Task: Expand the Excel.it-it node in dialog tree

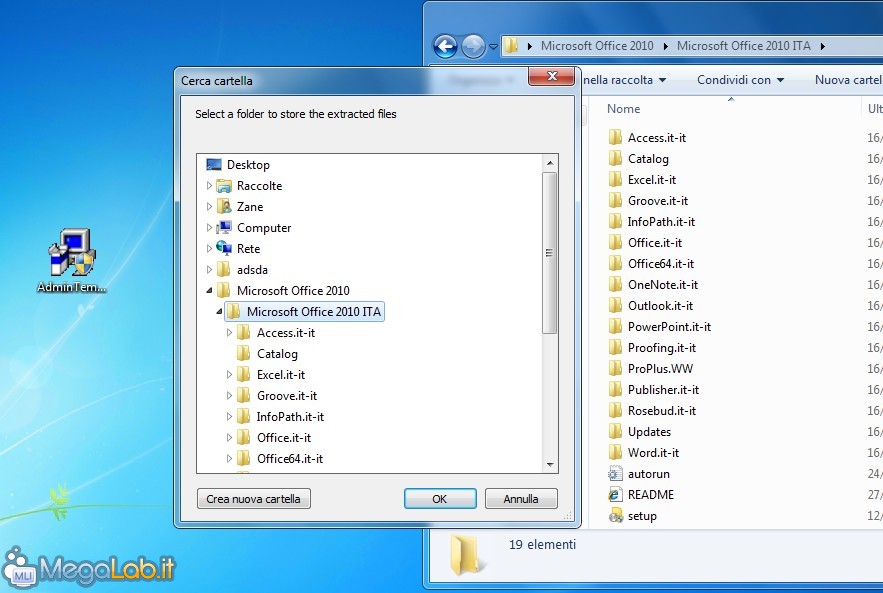Action: point(229,374)
